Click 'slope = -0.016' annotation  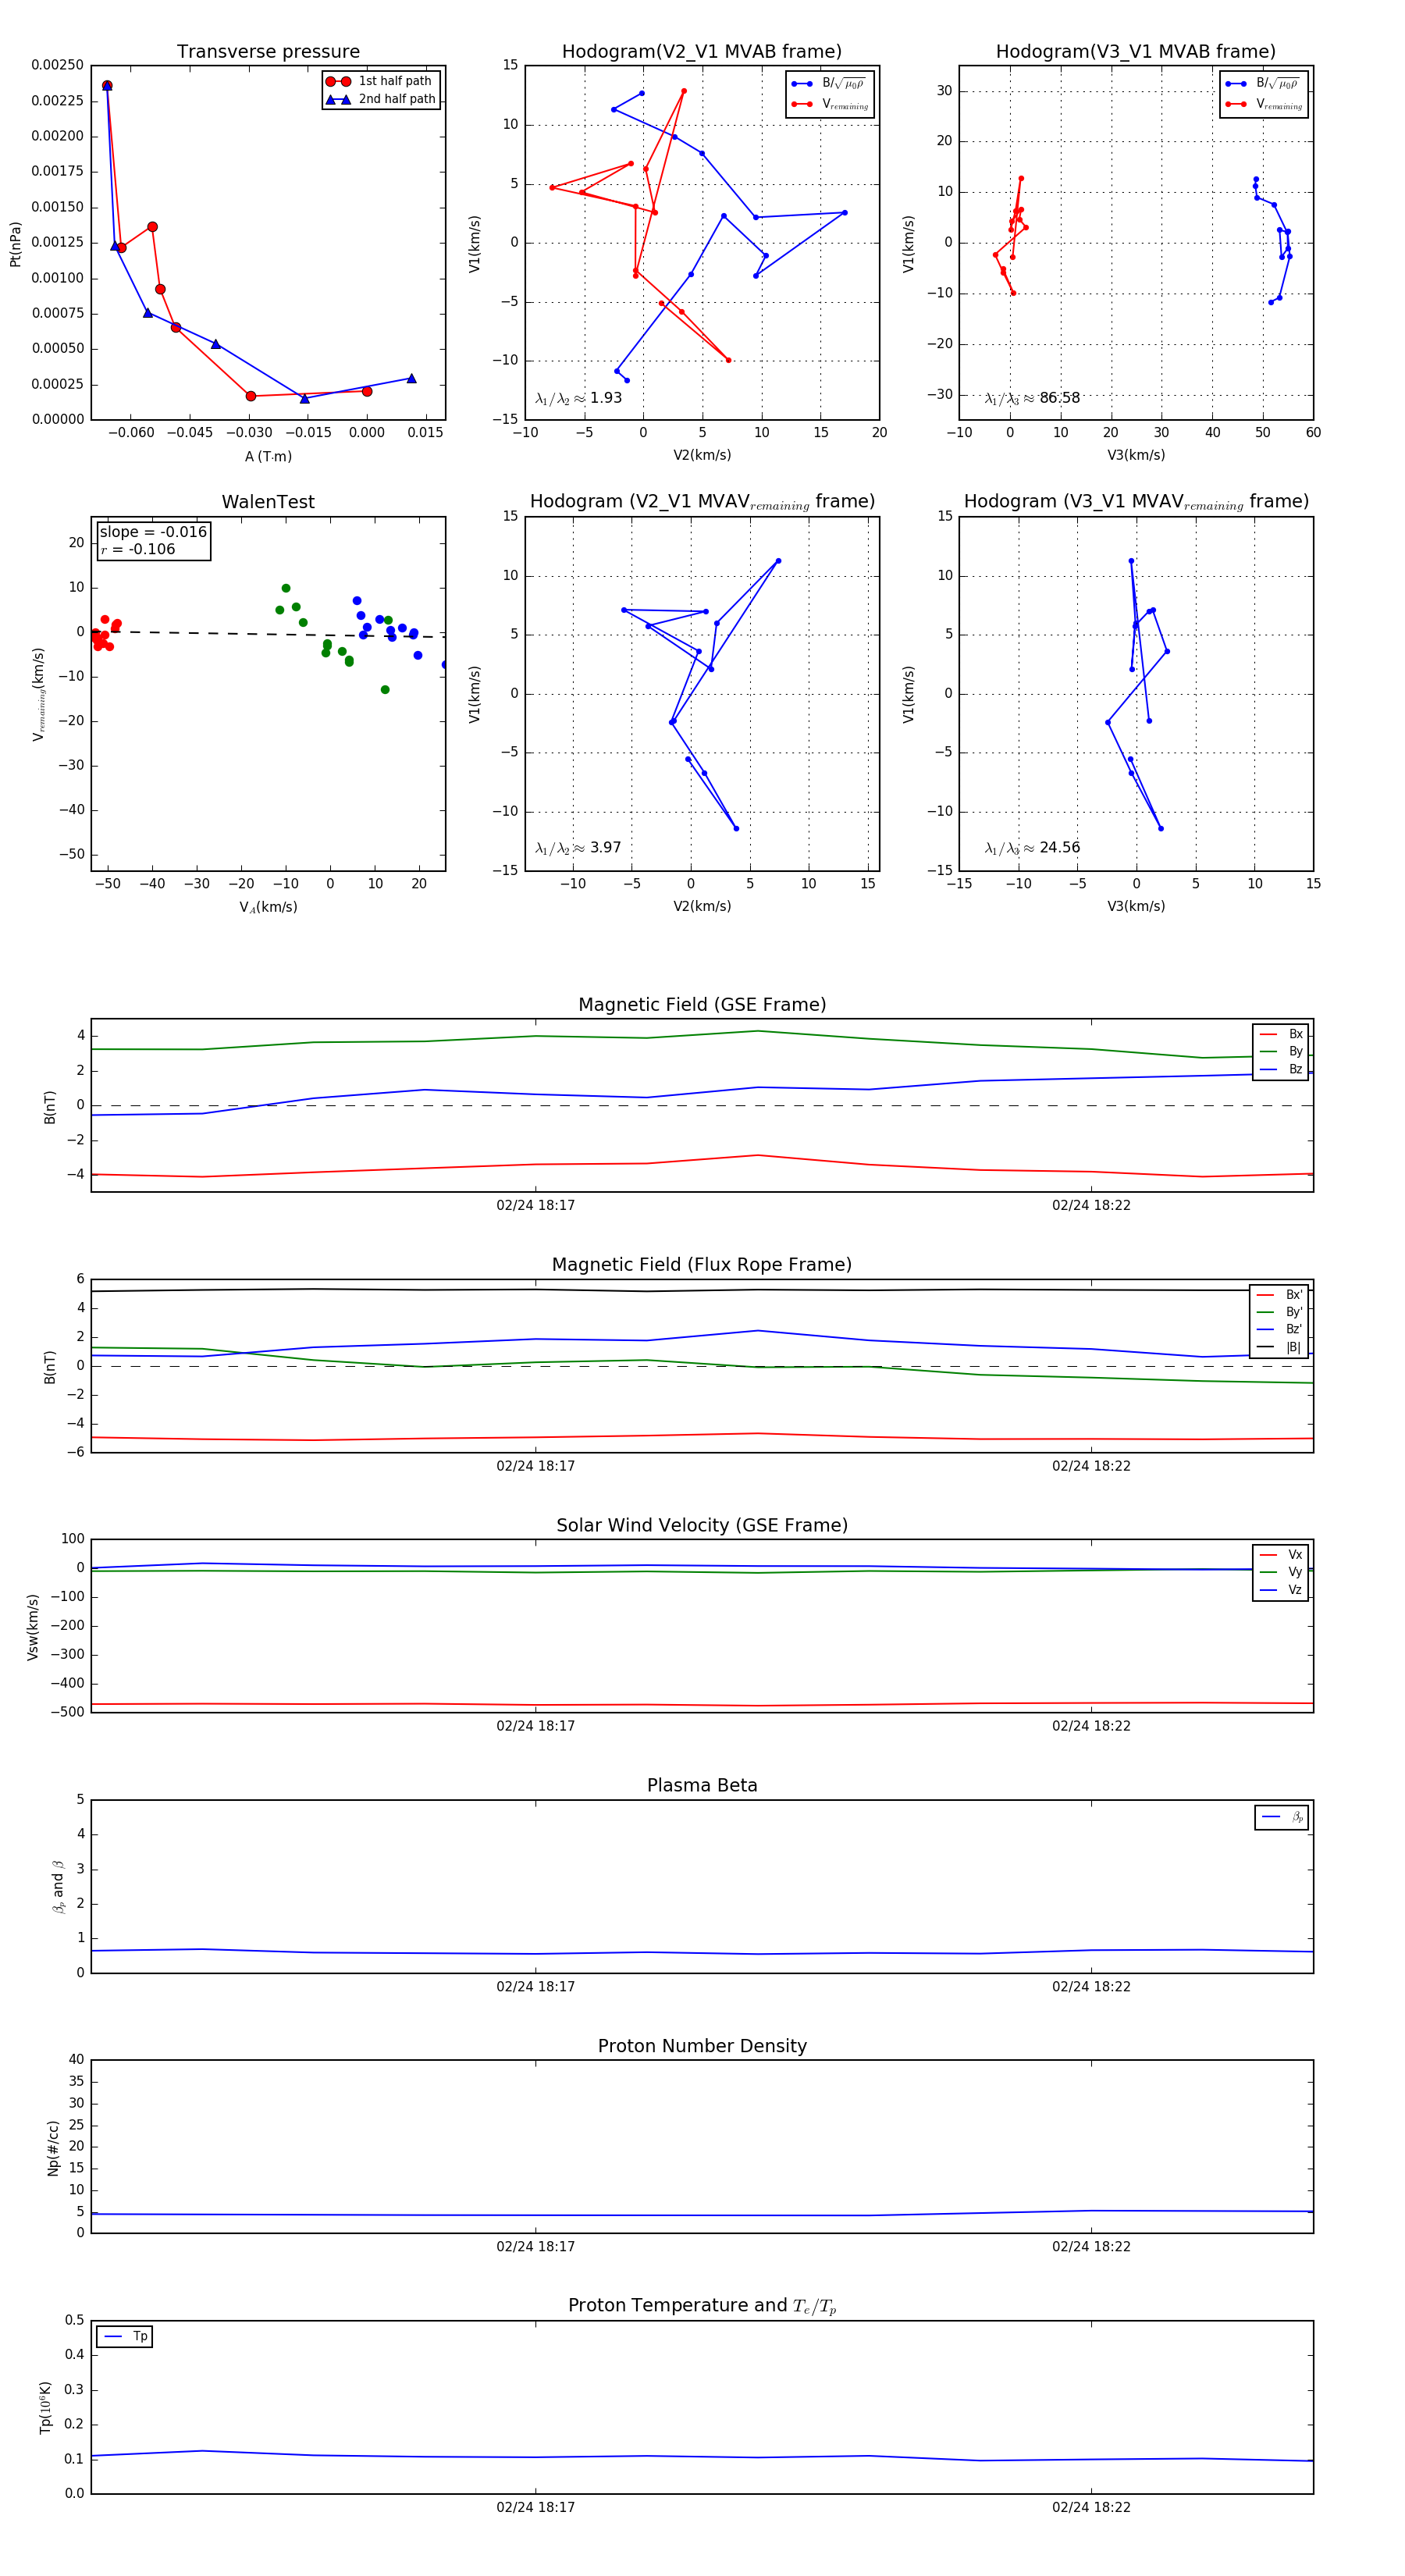pos(153,532)
